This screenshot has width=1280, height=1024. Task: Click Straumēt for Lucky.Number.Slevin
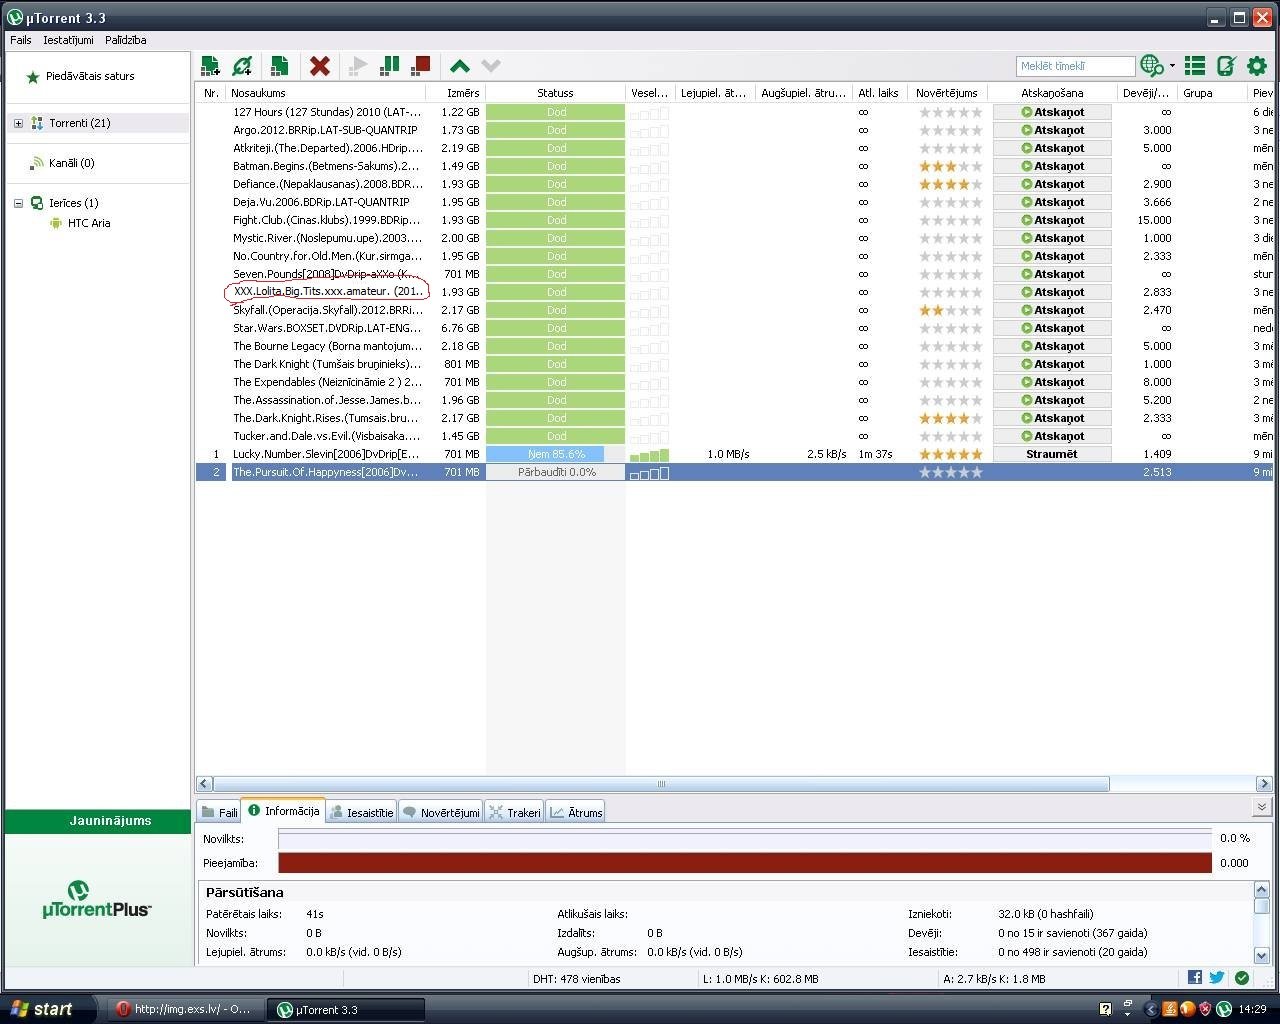(x=1052, y=454)
